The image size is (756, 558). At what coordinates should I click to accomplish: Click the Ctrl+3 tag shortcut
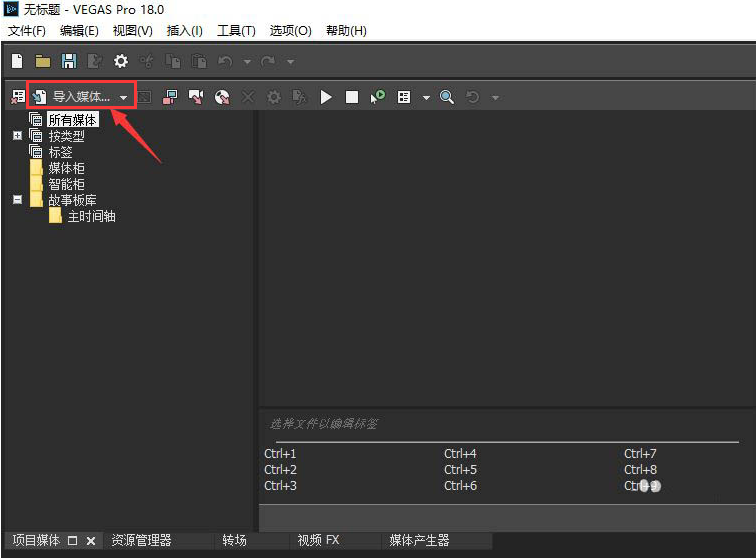(280, 486)
